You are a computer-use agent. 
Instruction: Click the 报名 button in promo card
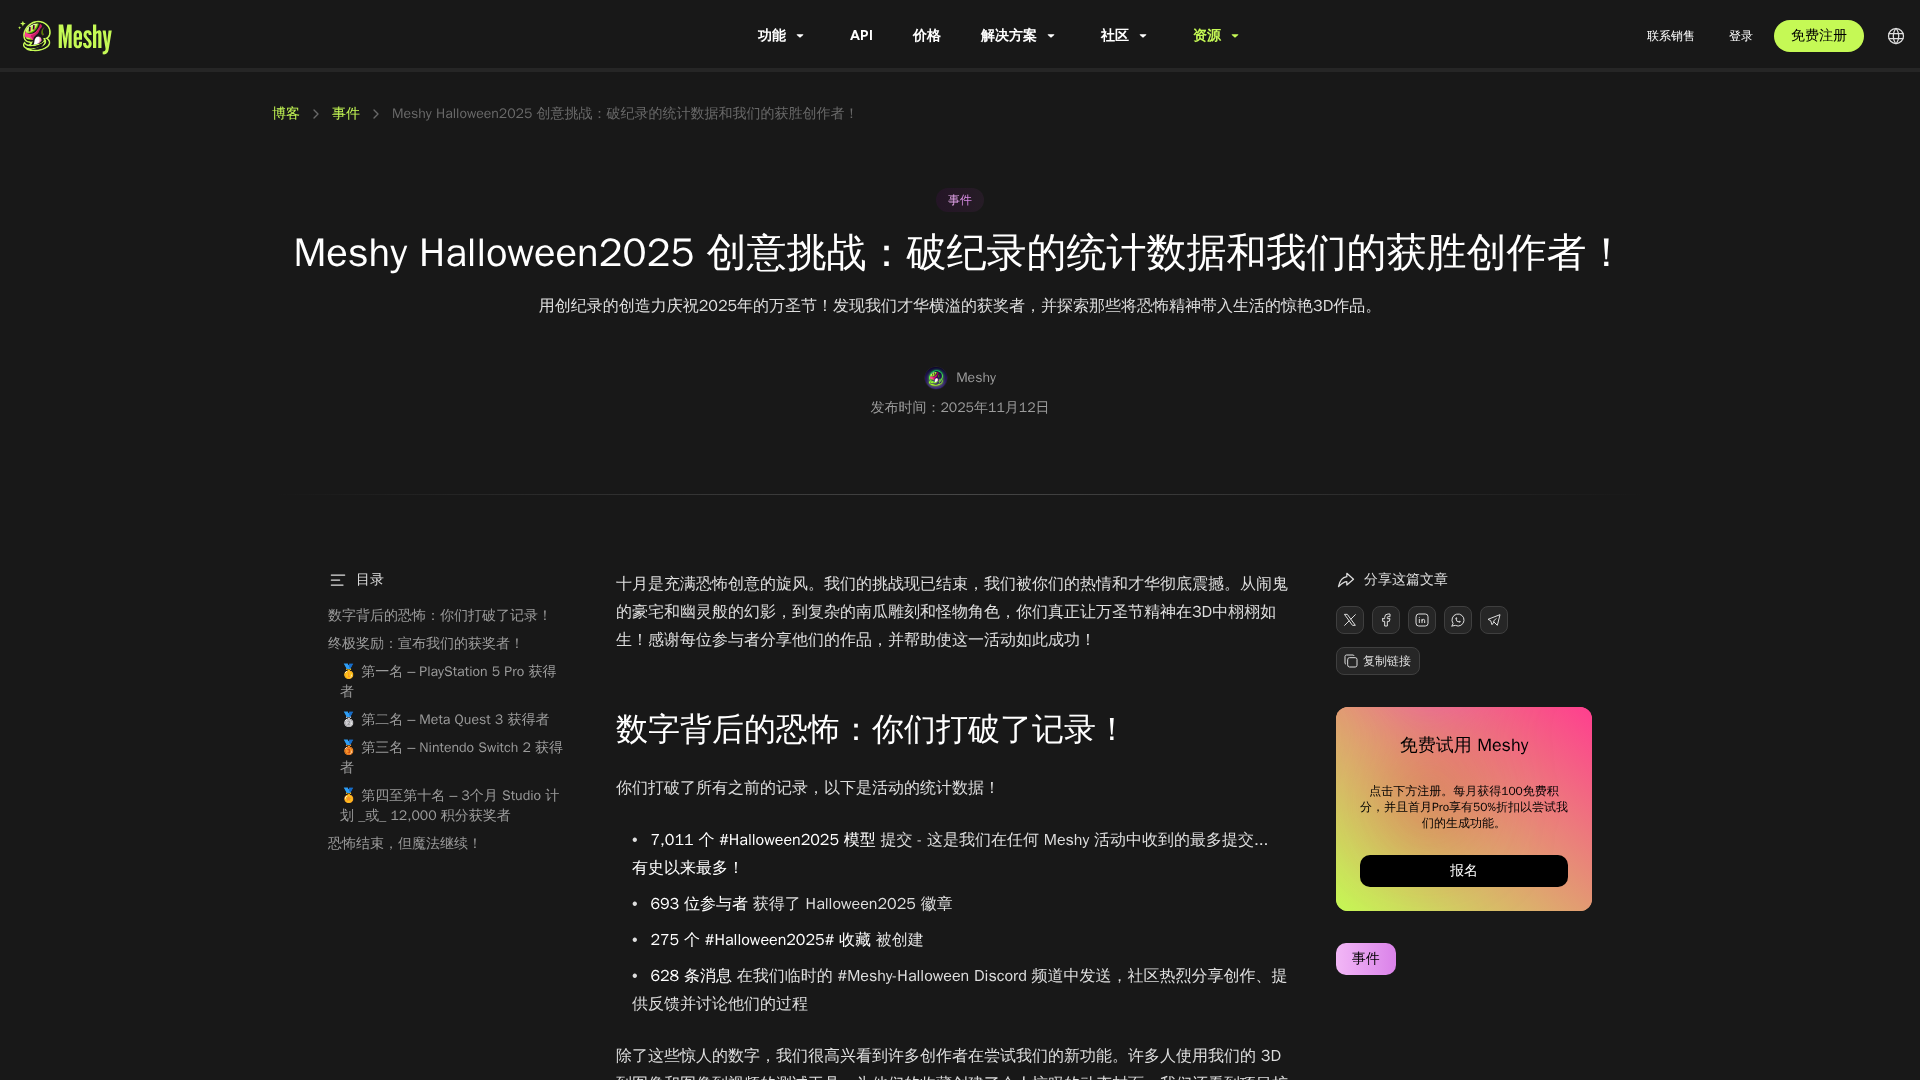1463,871
